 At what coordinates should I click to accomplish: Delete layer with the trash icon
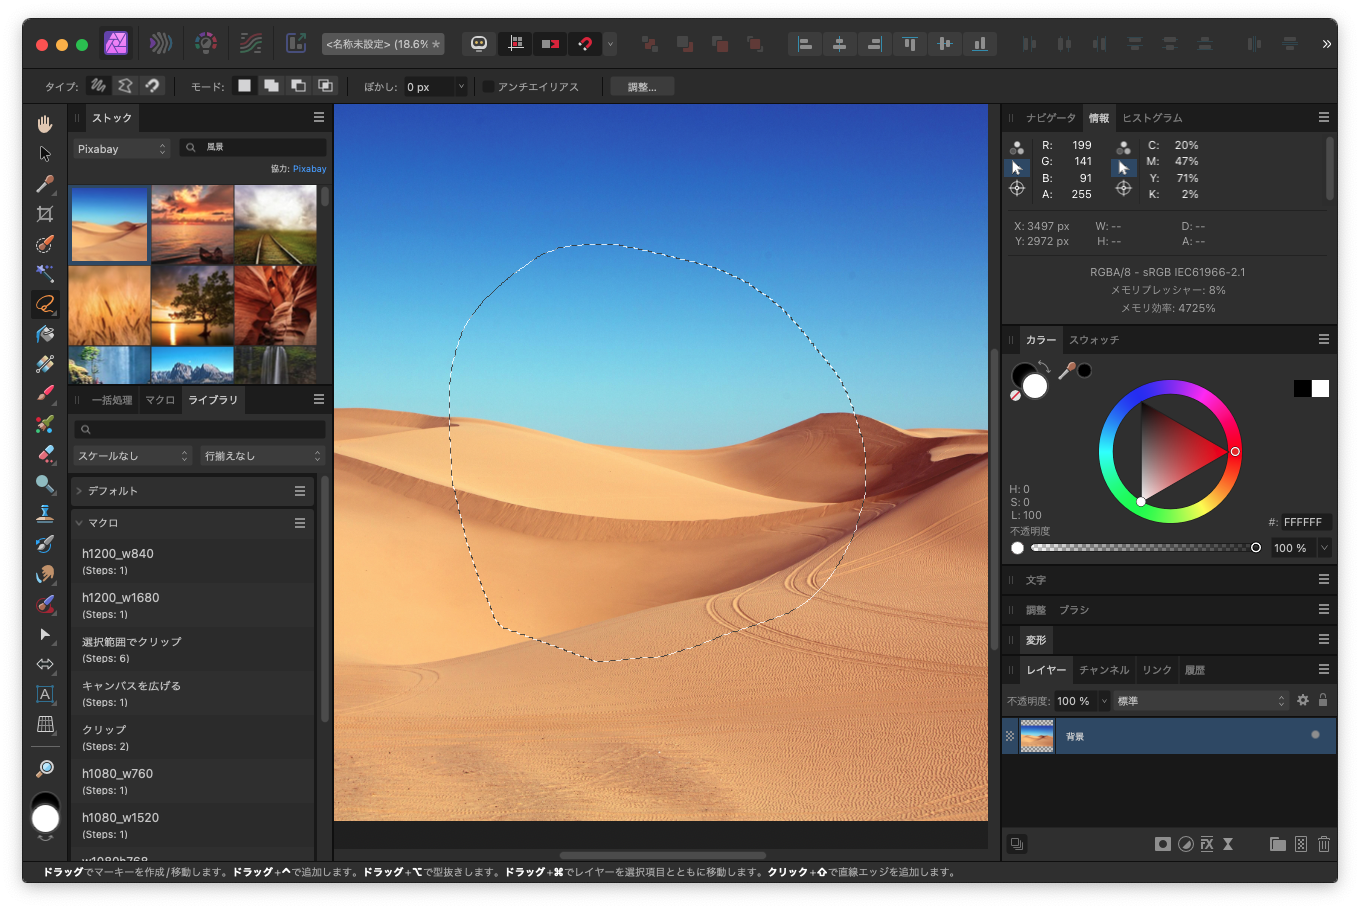tap(1323, 844)
